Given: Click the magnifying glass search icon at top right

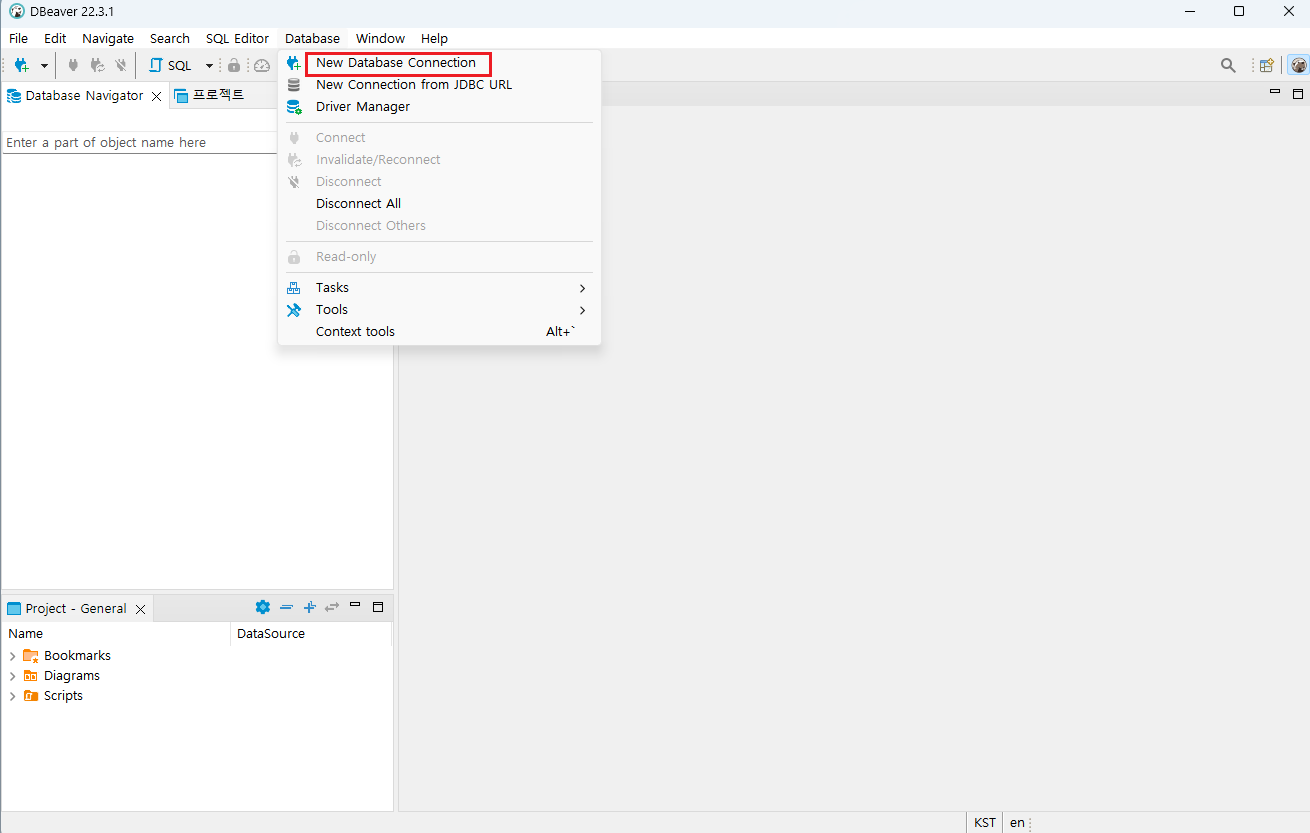Looking at the screenshot, I should (x=1228, y=66).
